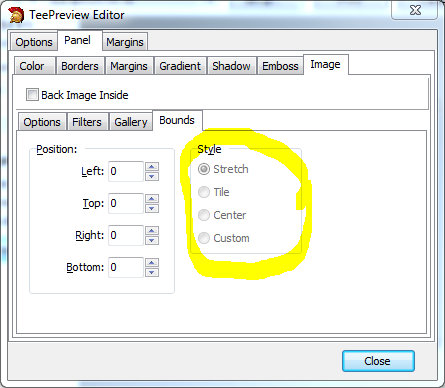Click the TeePreview Editor helmet icon
Image resolution: width=445 pixels, height=388 pixels.
[16, 15]
